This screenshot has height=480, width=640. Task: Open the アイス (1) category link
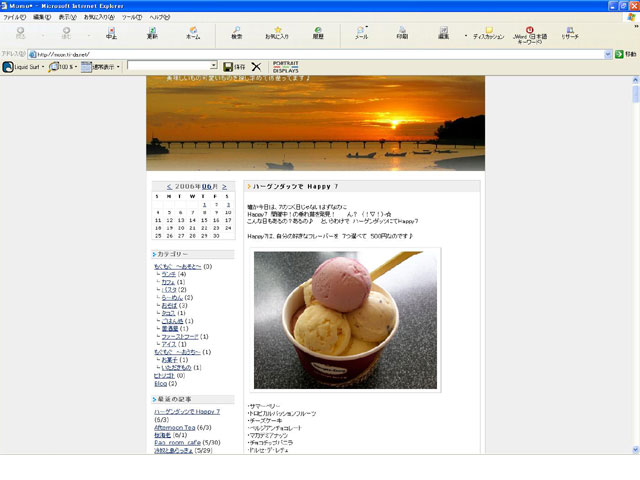click(169, 344)
